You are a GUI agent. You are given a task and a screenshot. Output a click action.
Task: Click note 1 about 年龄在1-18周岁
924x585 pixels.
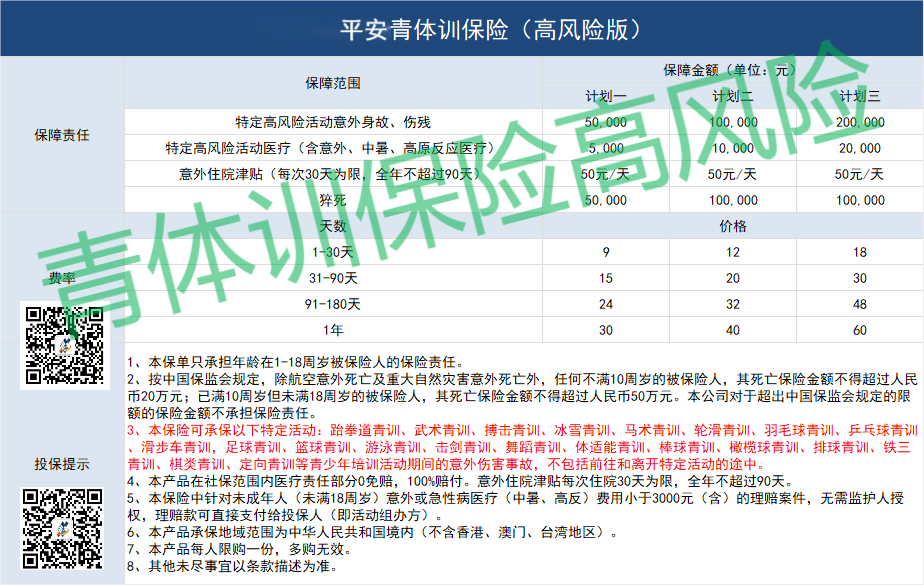(x=298, y=362)
